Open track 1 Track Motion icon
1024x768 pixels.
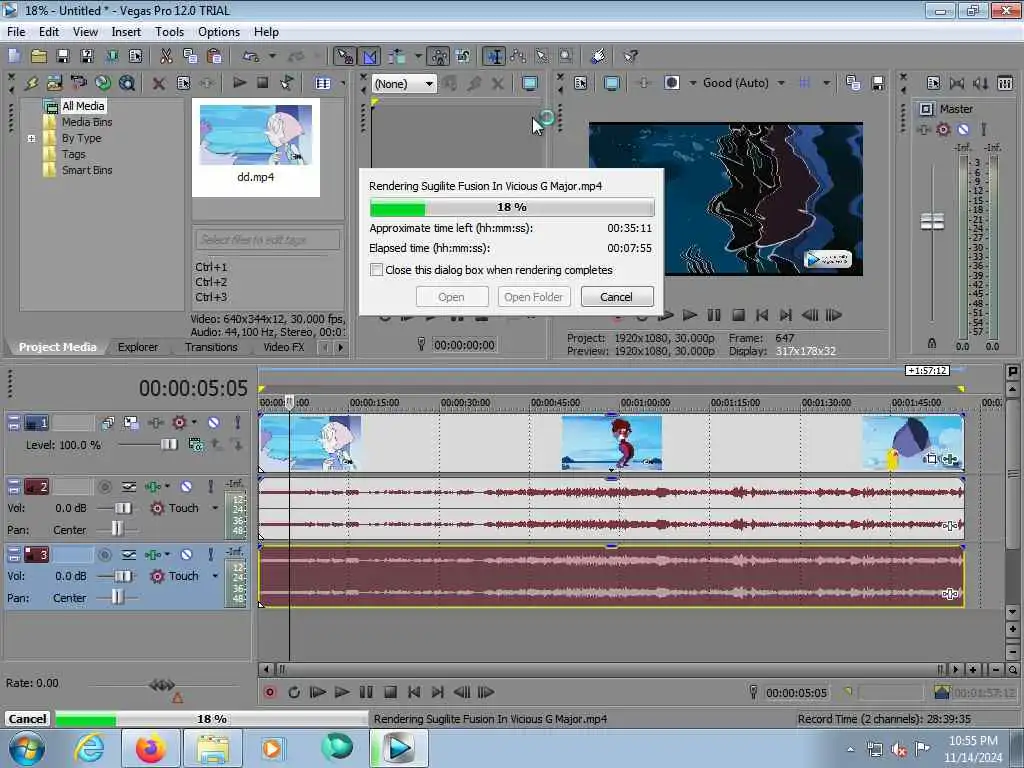(x=131, y=423)
